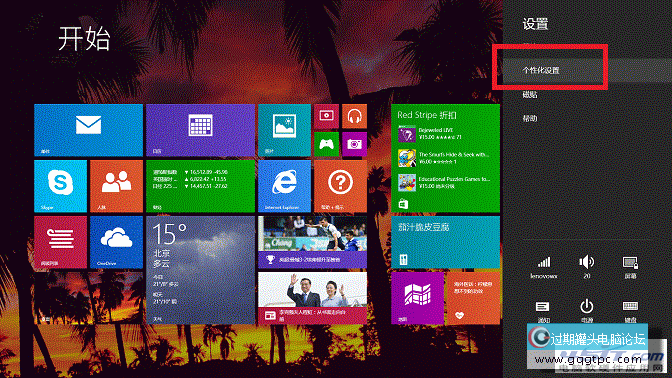
Task: Open the Help + Tips question mark tile
Action: pos(340,186)
